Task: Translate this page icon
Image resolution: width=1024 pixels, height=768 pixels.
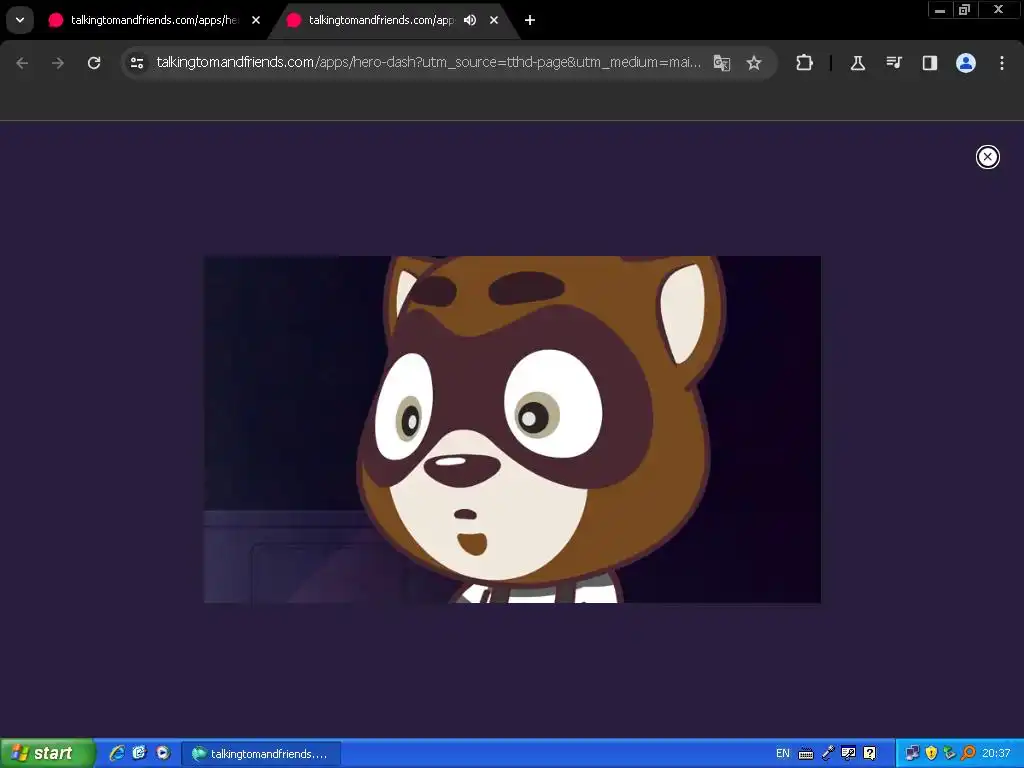Action: [722, 63]
